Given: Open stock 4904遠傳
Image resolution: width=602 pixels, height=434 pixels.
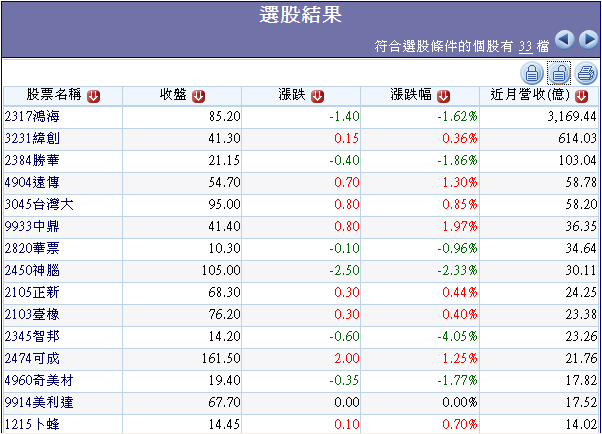Looking at the screenshot, I should [x=32, y=182].
